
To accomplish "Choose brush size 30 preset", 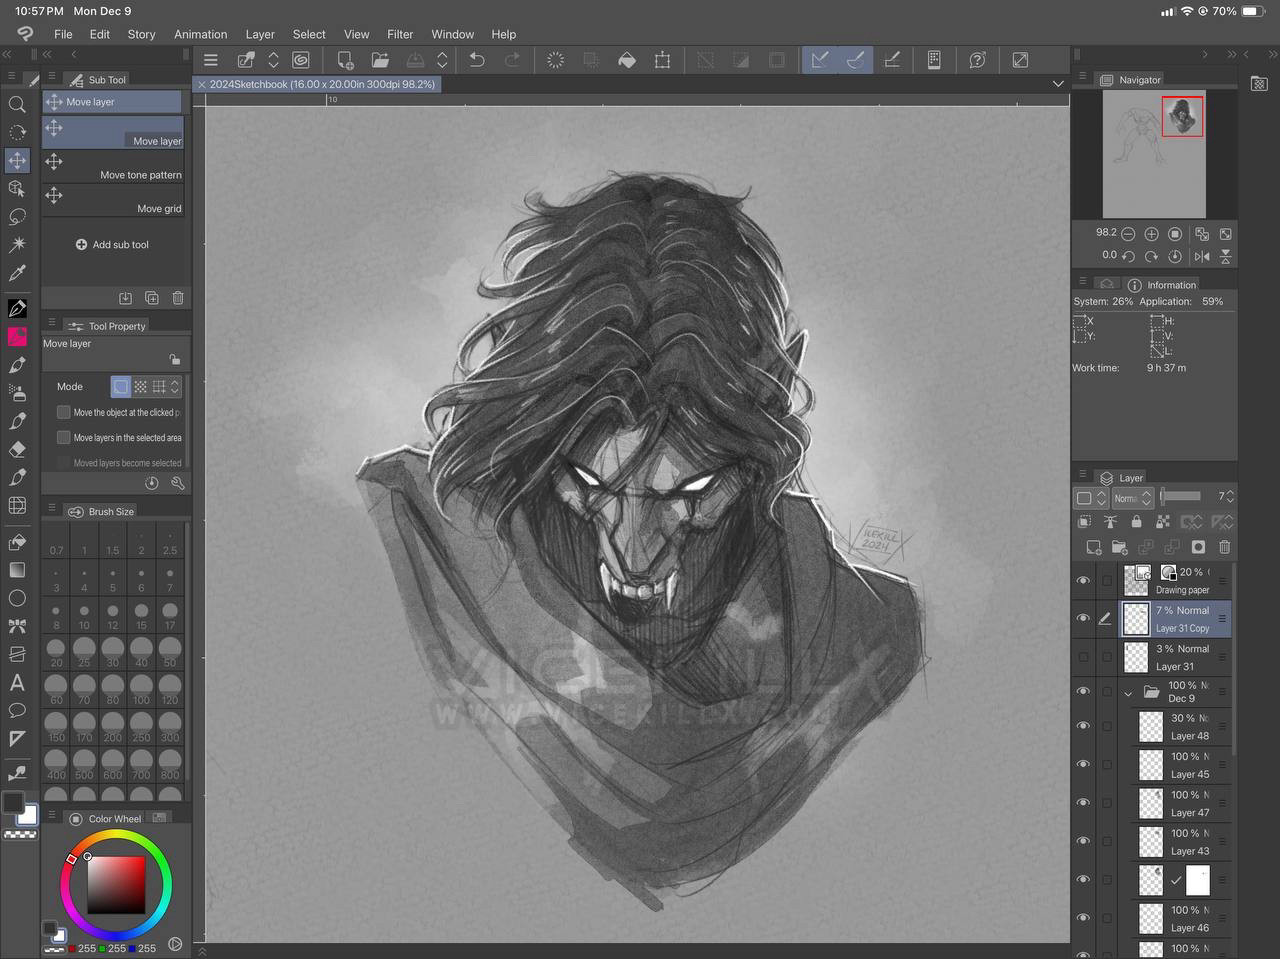I will 113,652.
